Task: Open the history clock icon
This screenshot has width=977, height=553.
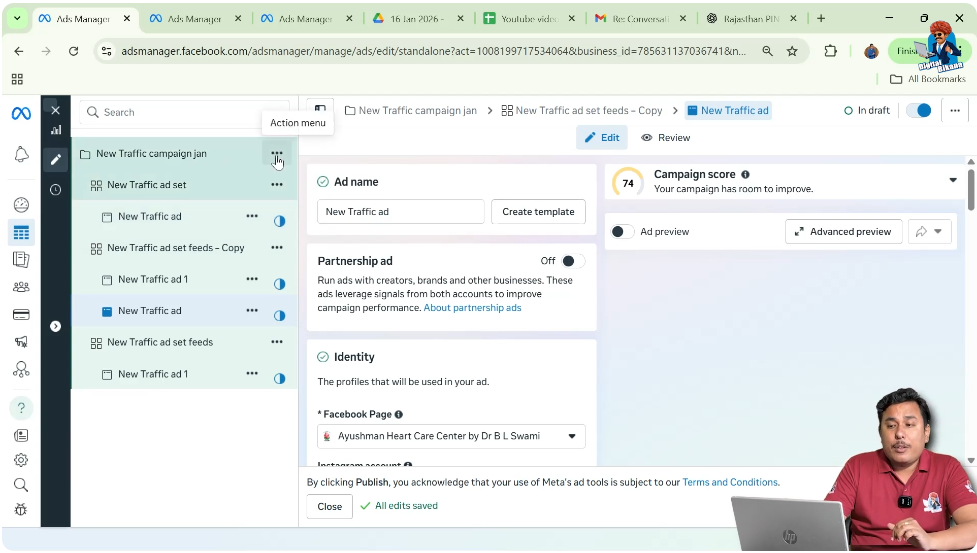Action: [56, 189]
